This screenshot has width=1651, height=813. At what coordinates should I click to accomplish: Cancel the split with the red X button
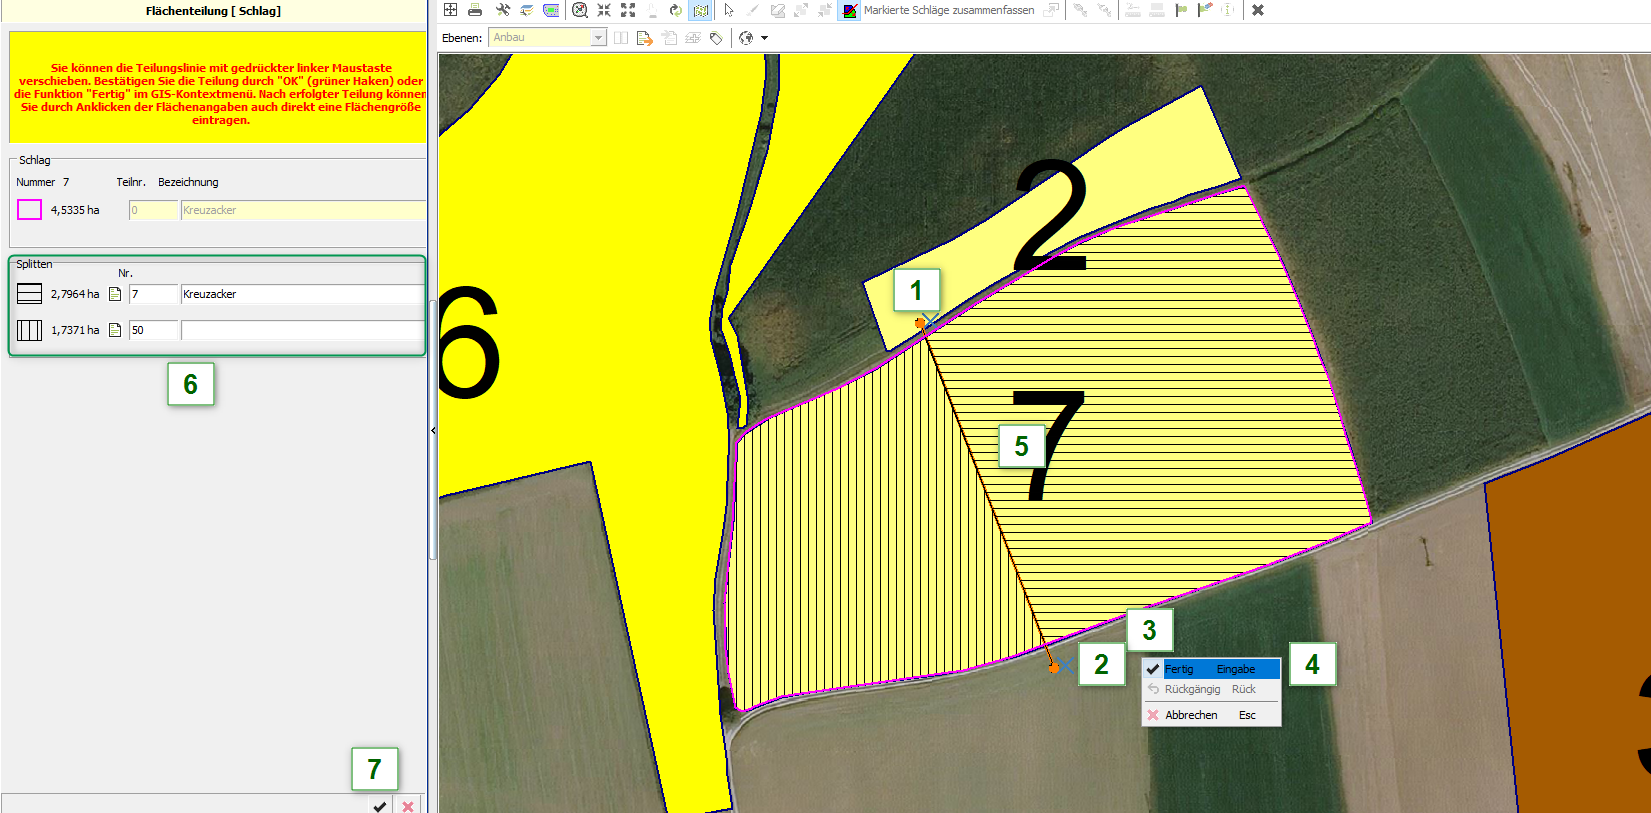click(x=408, y=806)
